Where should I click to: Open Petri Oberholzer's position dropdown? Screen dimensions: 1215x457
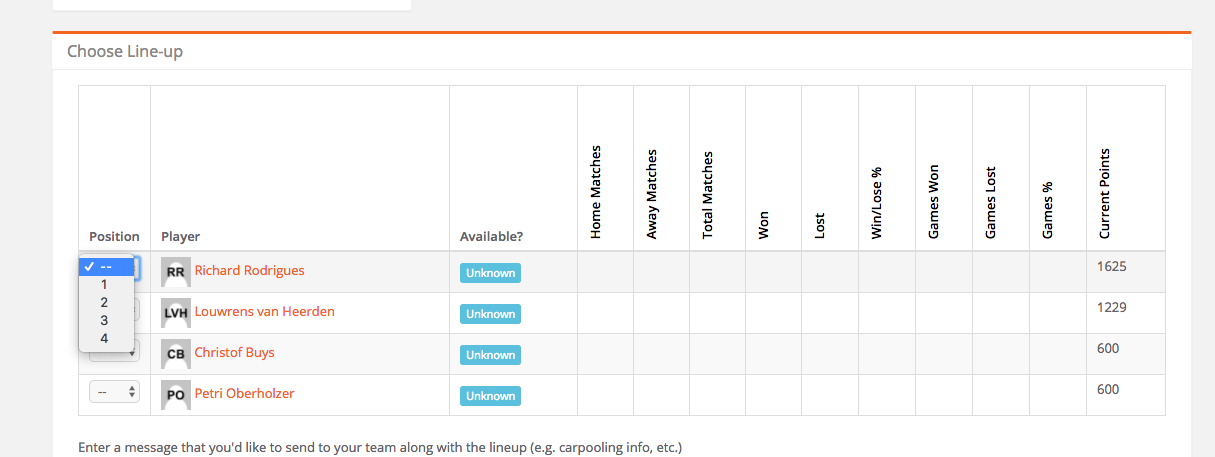click(x=114, y=393)
